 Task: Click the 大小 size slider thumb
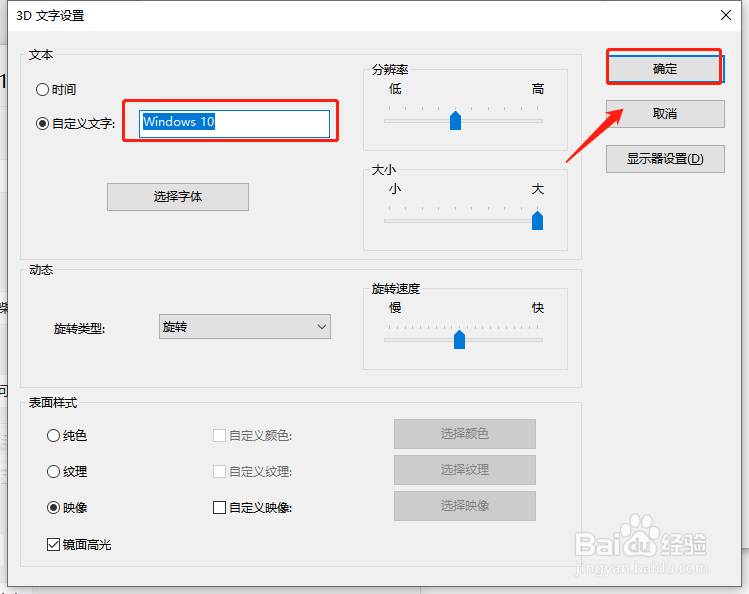coord(537,221)
